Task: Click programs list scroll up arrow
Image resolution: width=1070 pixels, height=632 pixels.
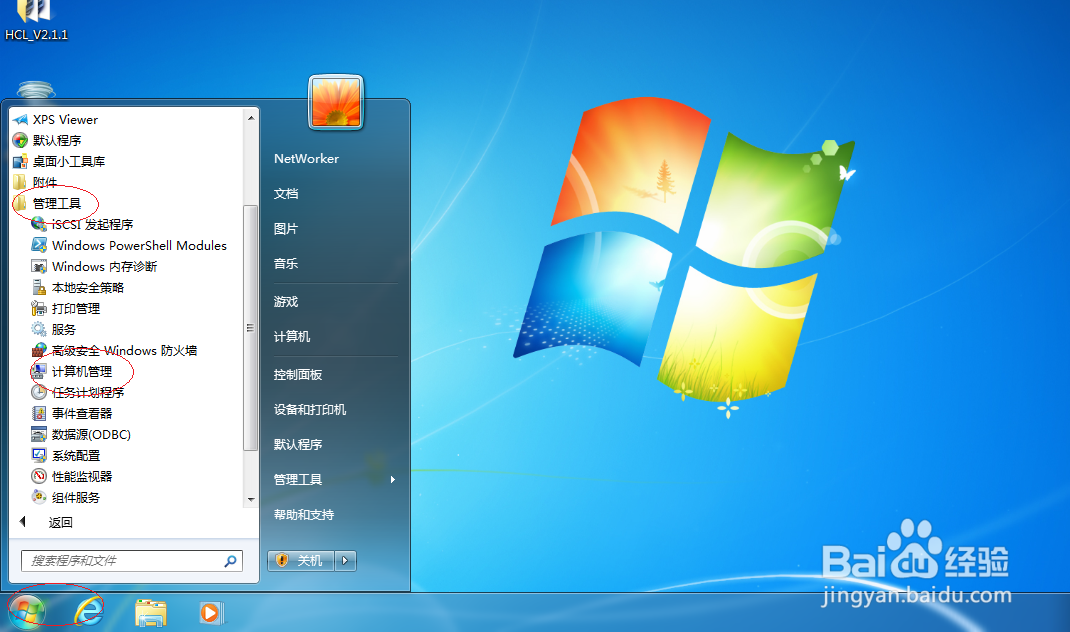Action: click(251, 118)
